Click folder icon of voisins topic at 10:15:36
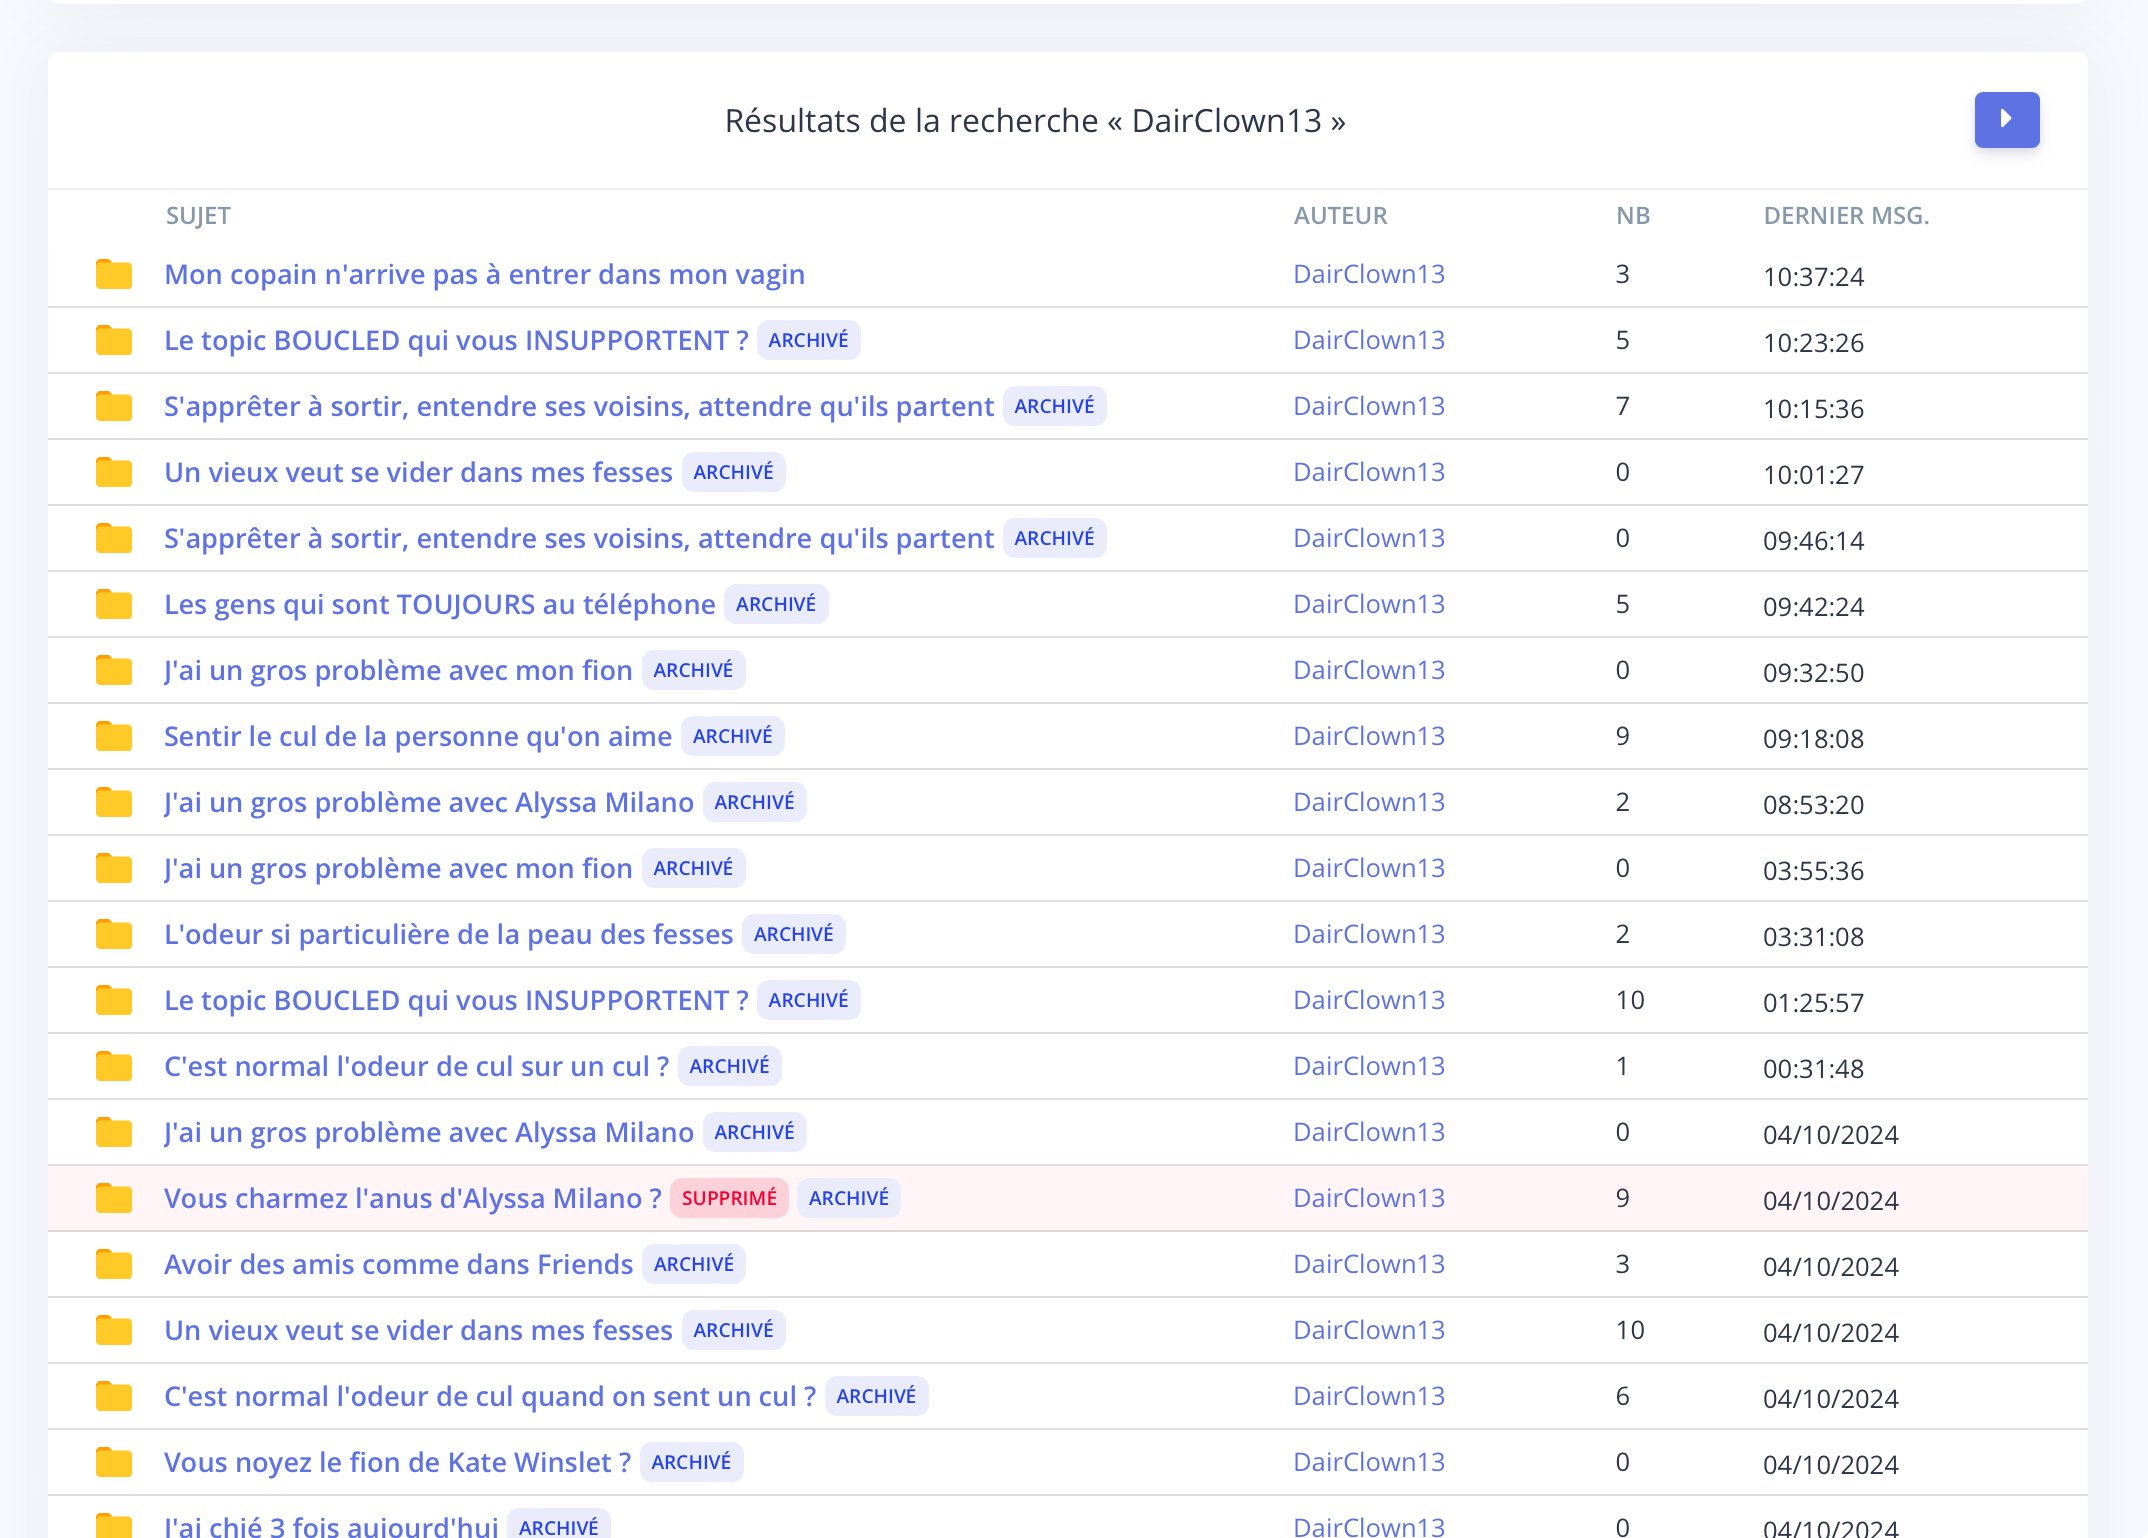The height and width of the screenshot is (1538, 2148). point(114,406)
